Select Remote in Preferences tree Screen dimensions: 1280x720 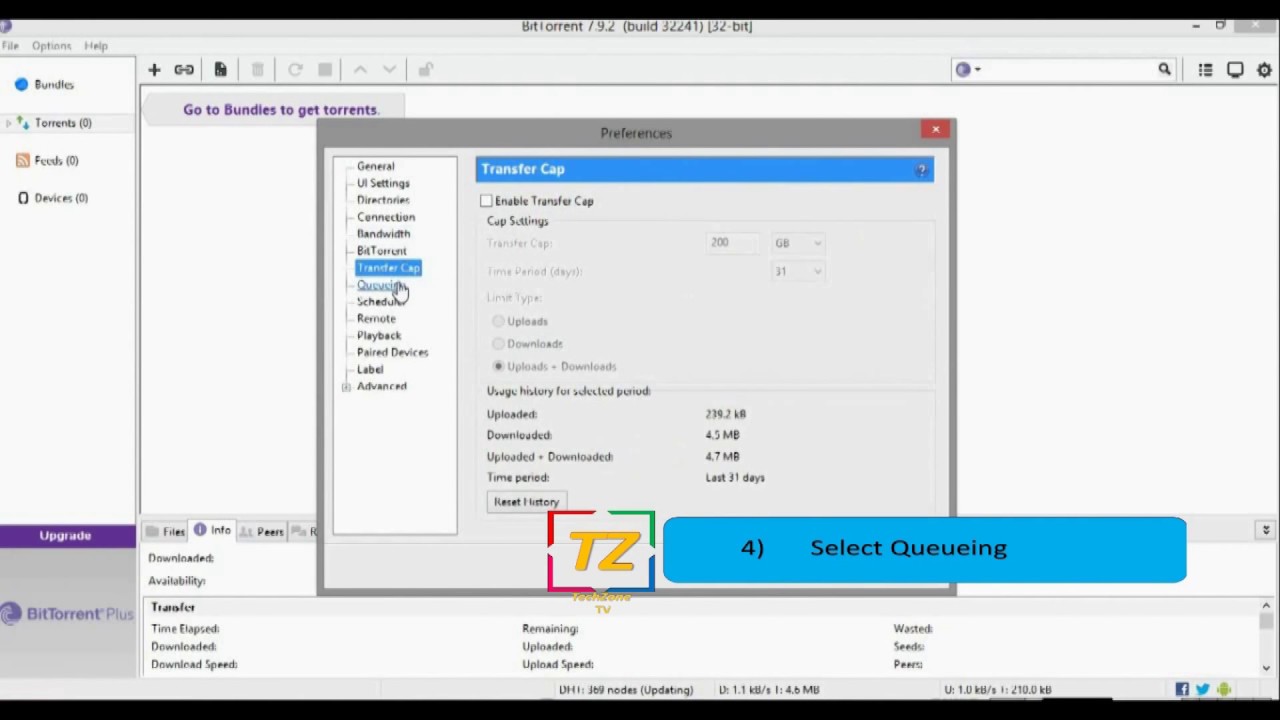(376, 319)
